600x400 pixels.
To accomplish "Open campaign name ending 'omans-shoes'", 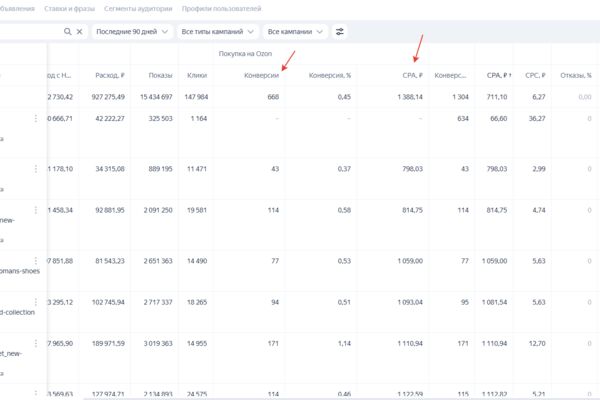I will tap(20, 271).
